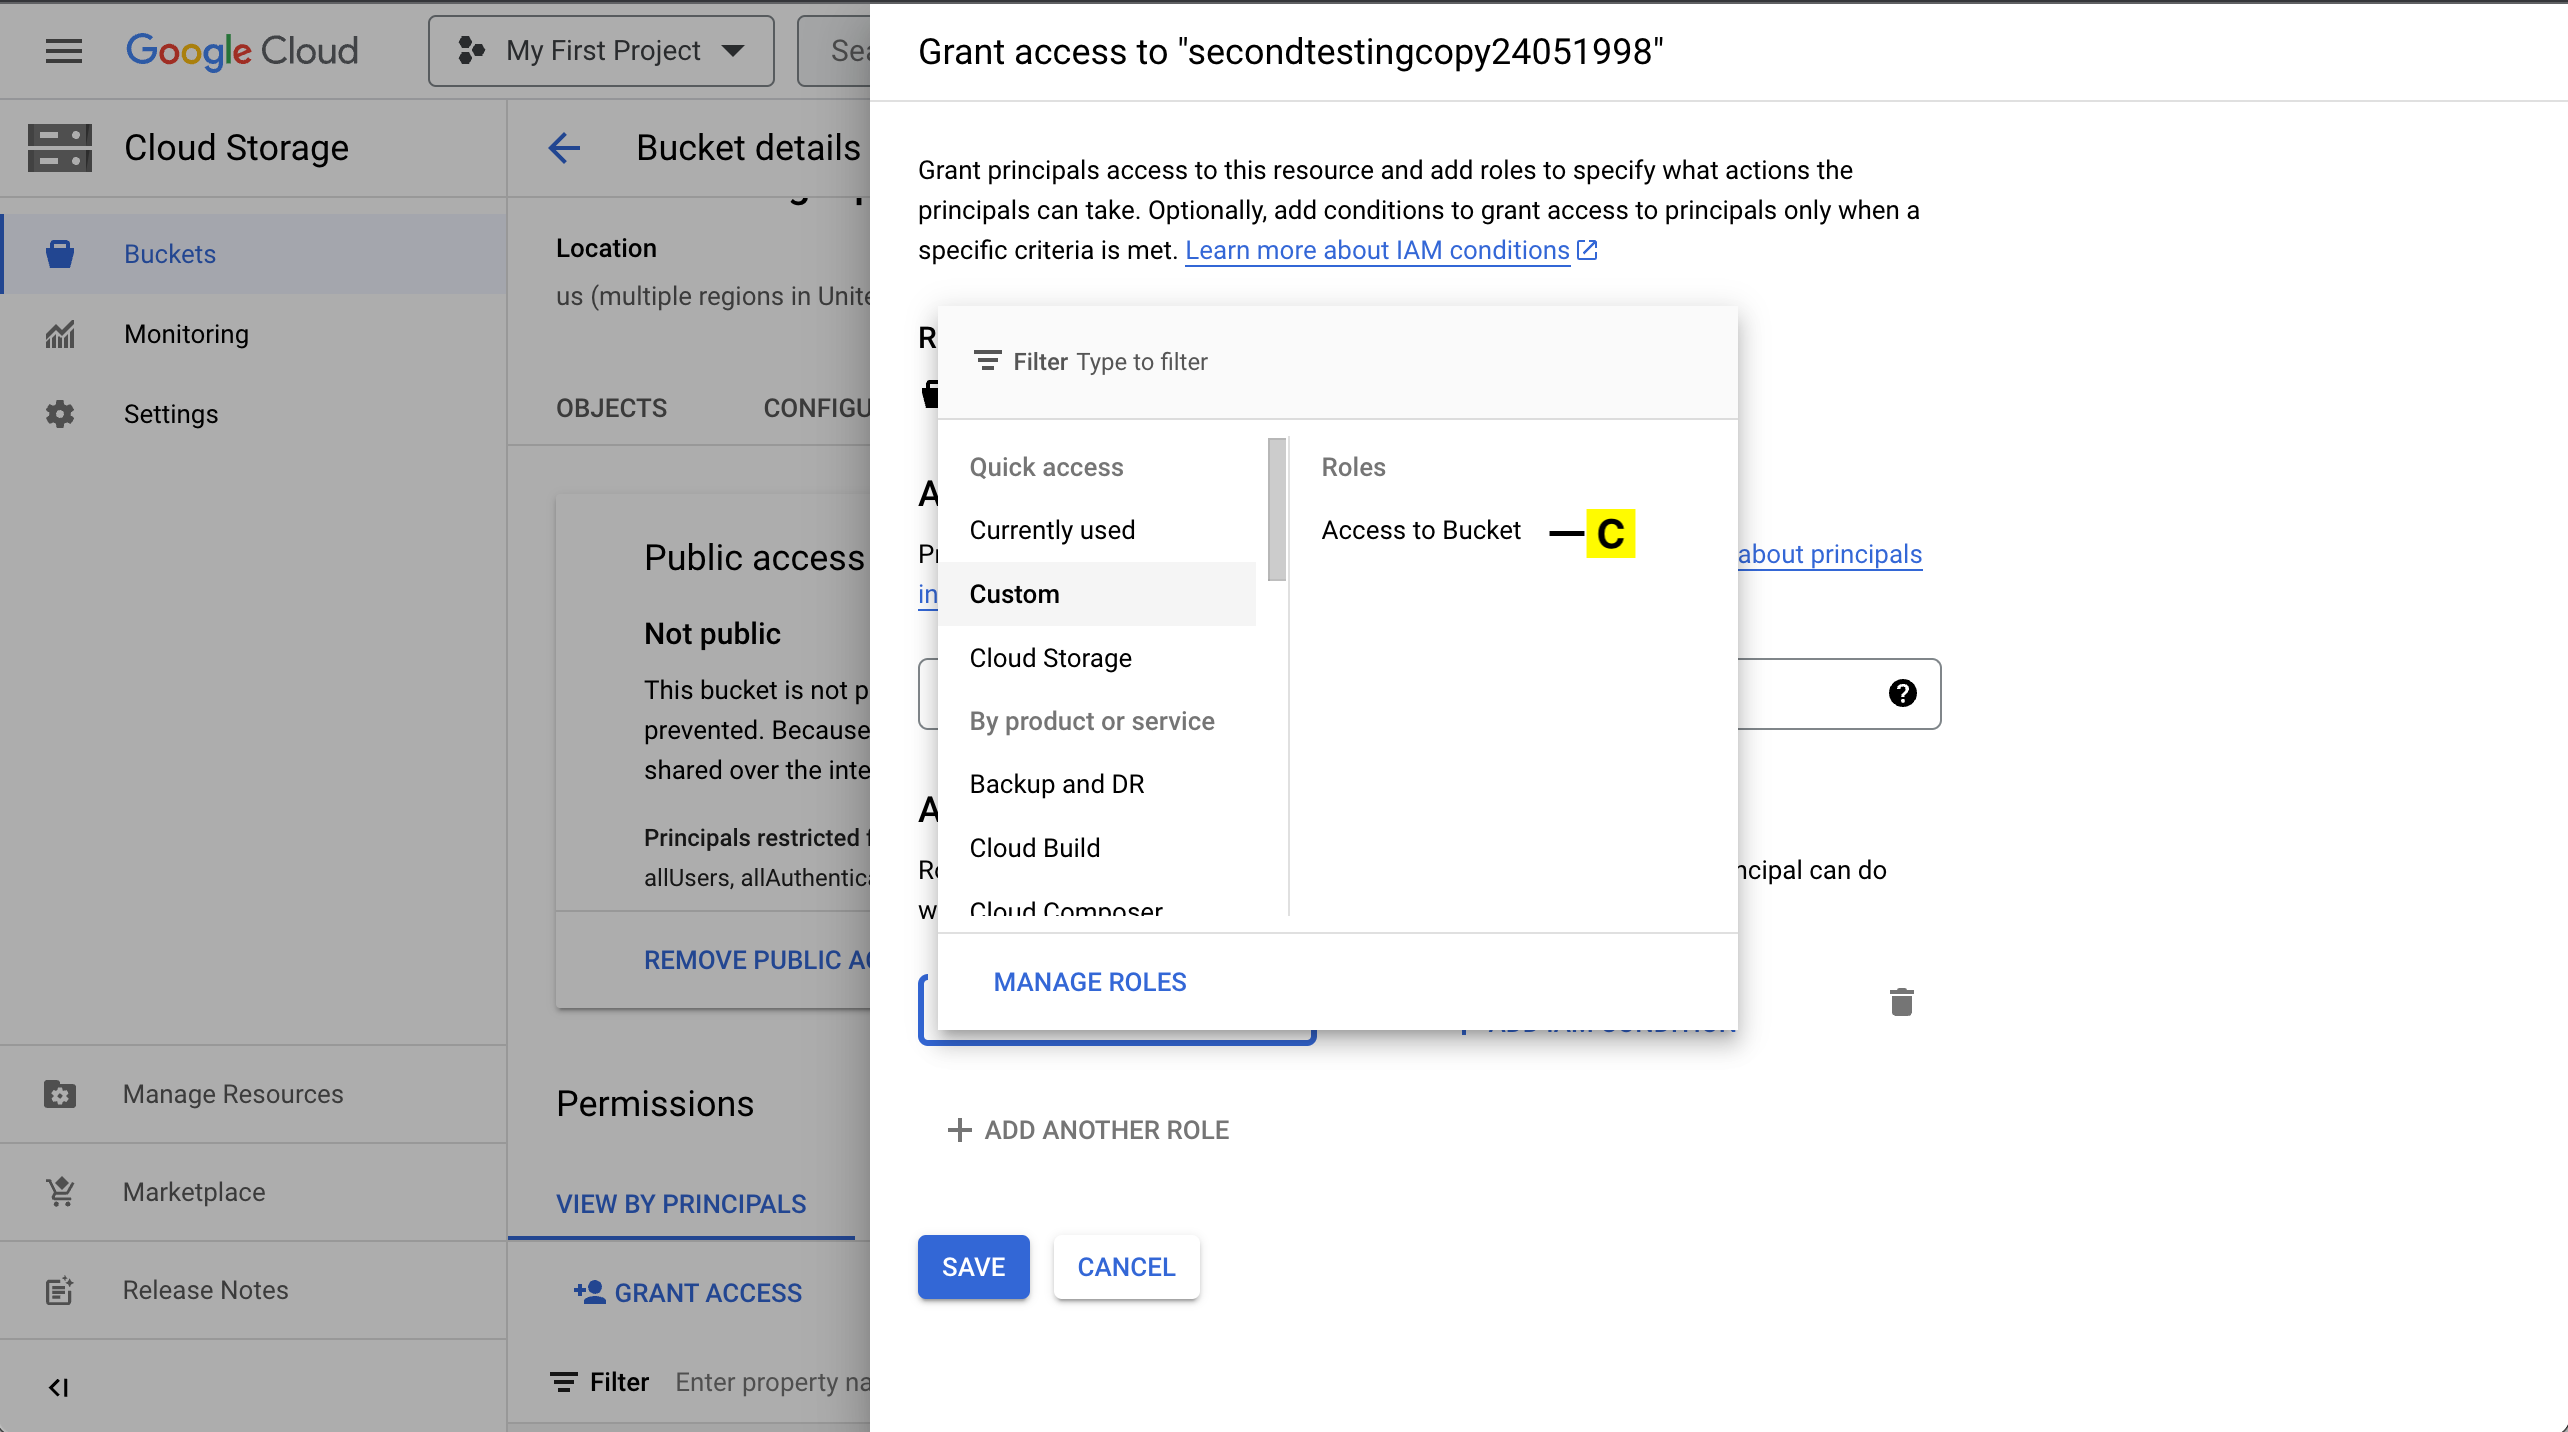Open the hamburger navigation menu
The width and height of the screenshot is (2568, 1432).
pos(64,51)
